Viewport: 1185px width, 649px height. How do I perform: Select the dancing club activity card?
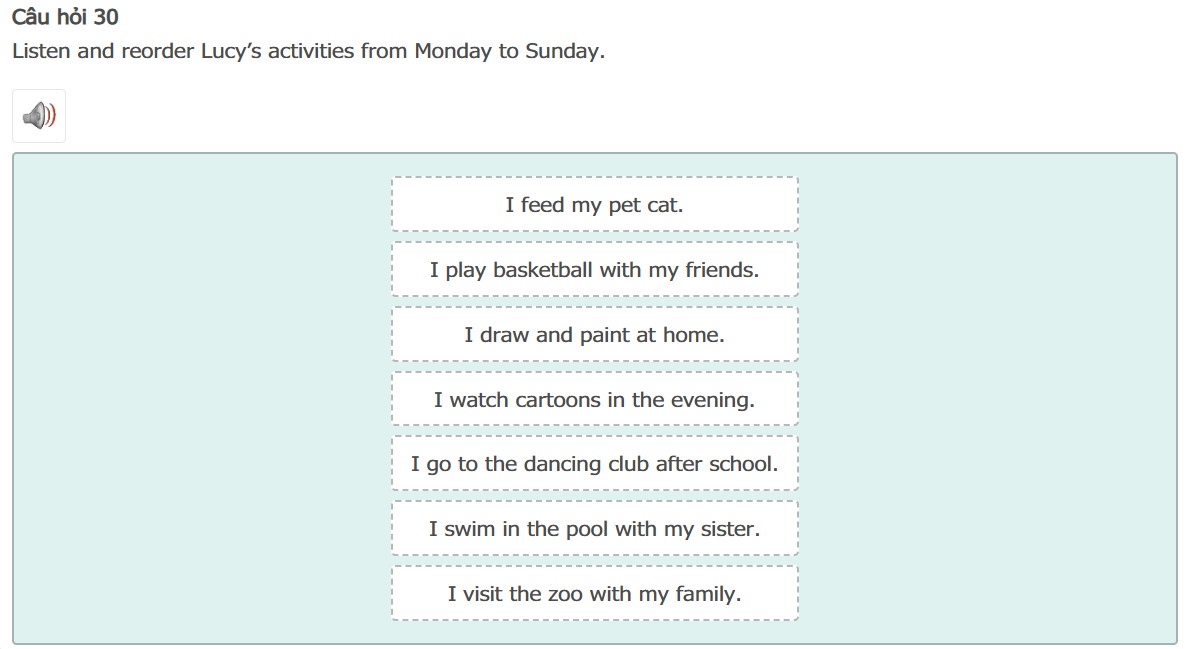tap(594, 464)
